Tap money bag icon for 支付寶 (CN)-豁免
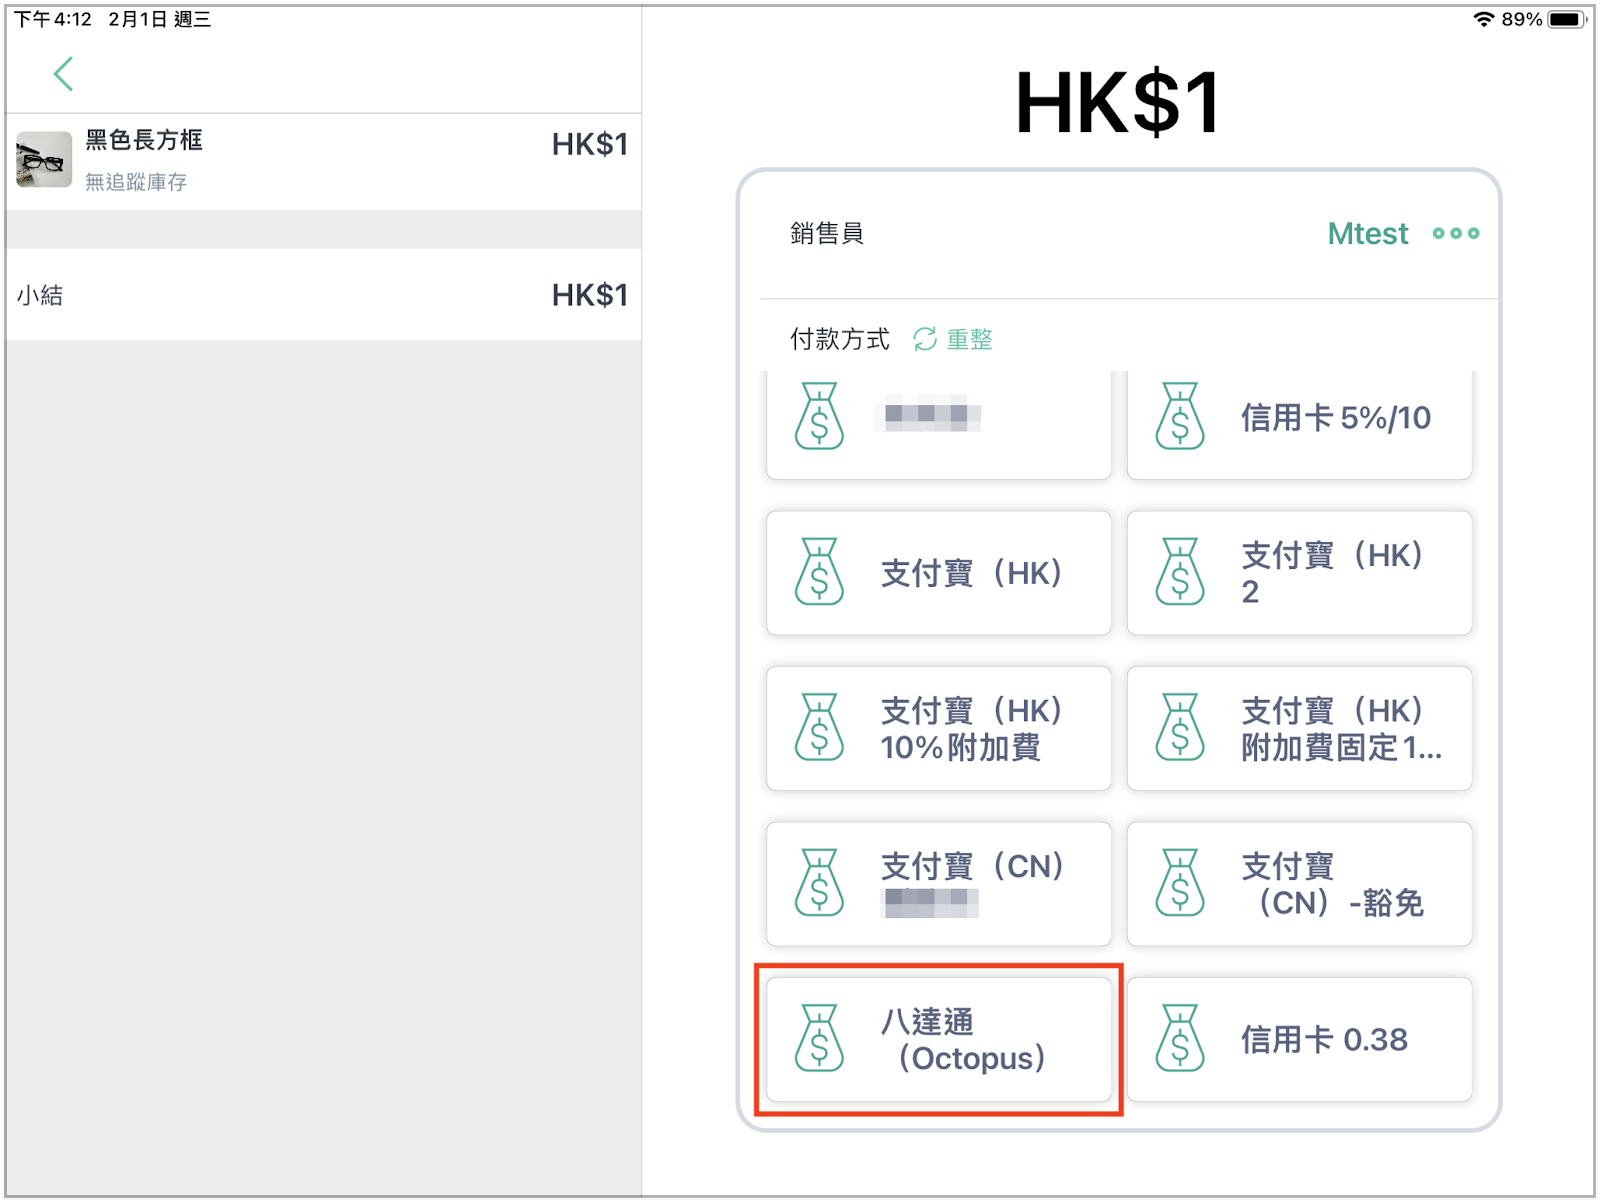The height and width of the screenshot is (1202, 1600). pyautogui.click(x=1180, y=883)
